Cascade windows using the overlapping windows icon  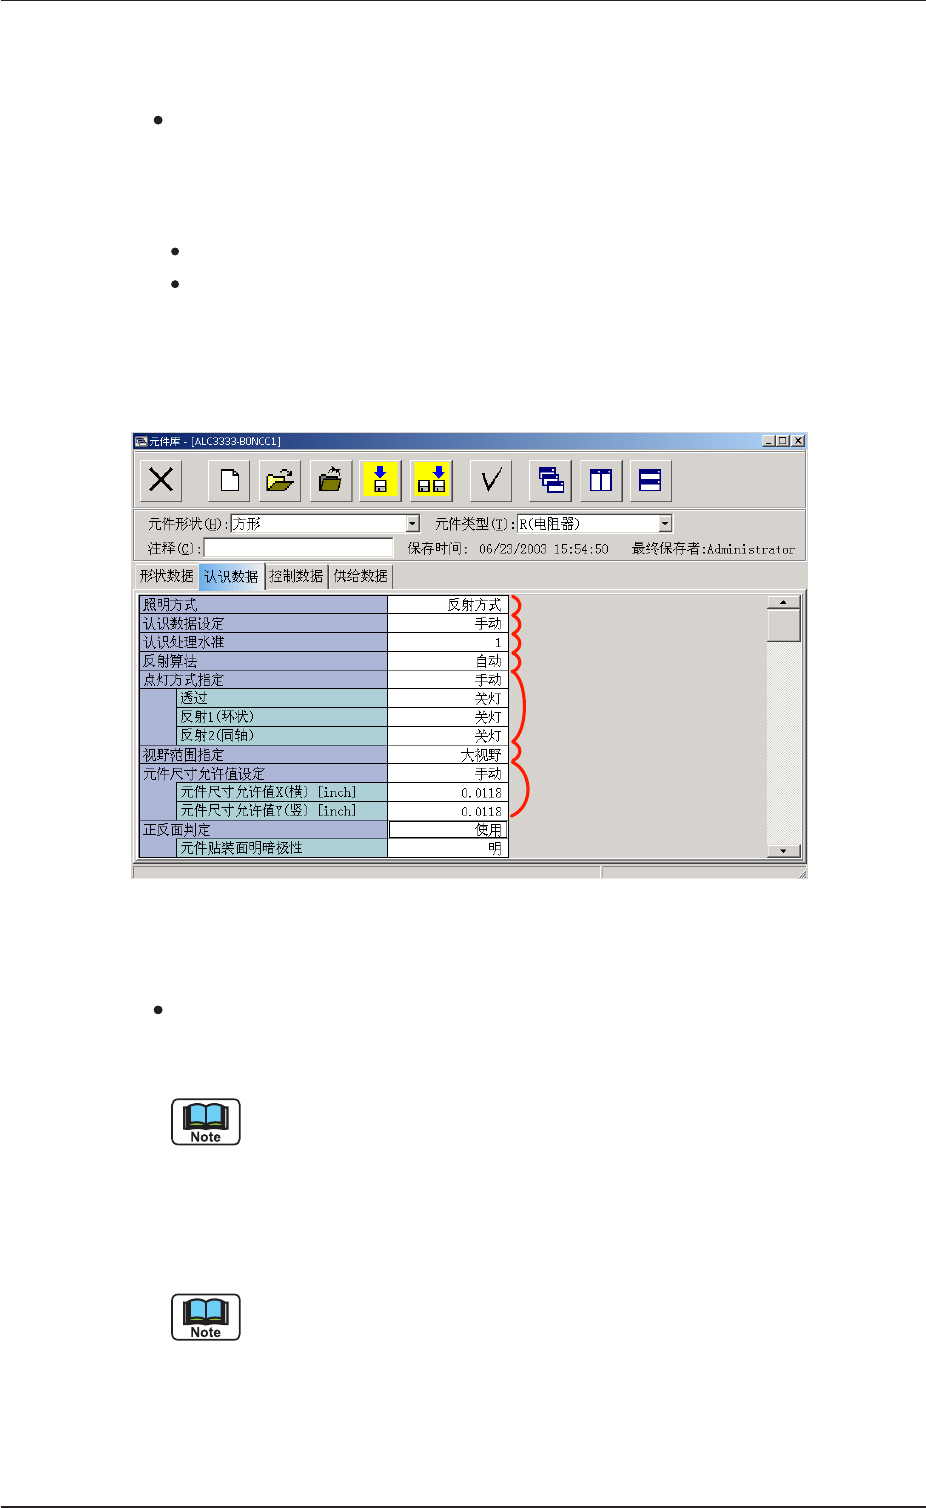click(x=550, y=481)
